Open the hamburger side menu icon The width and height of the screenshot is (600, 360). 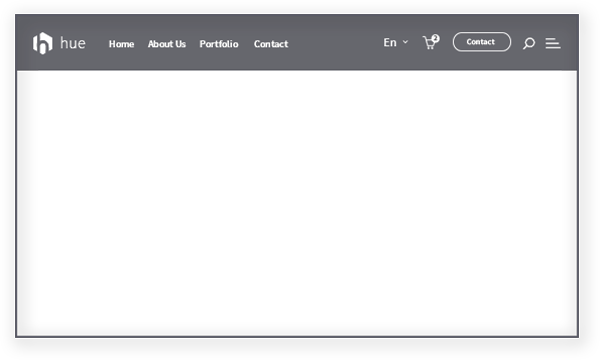coord(553,43)
